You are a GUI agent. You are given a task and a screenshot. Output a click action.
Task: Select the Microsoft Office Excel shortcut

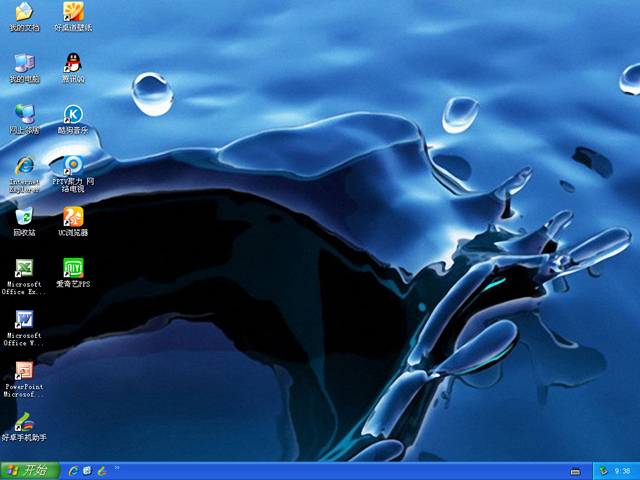pyautogui.click(x=24, y=268)
